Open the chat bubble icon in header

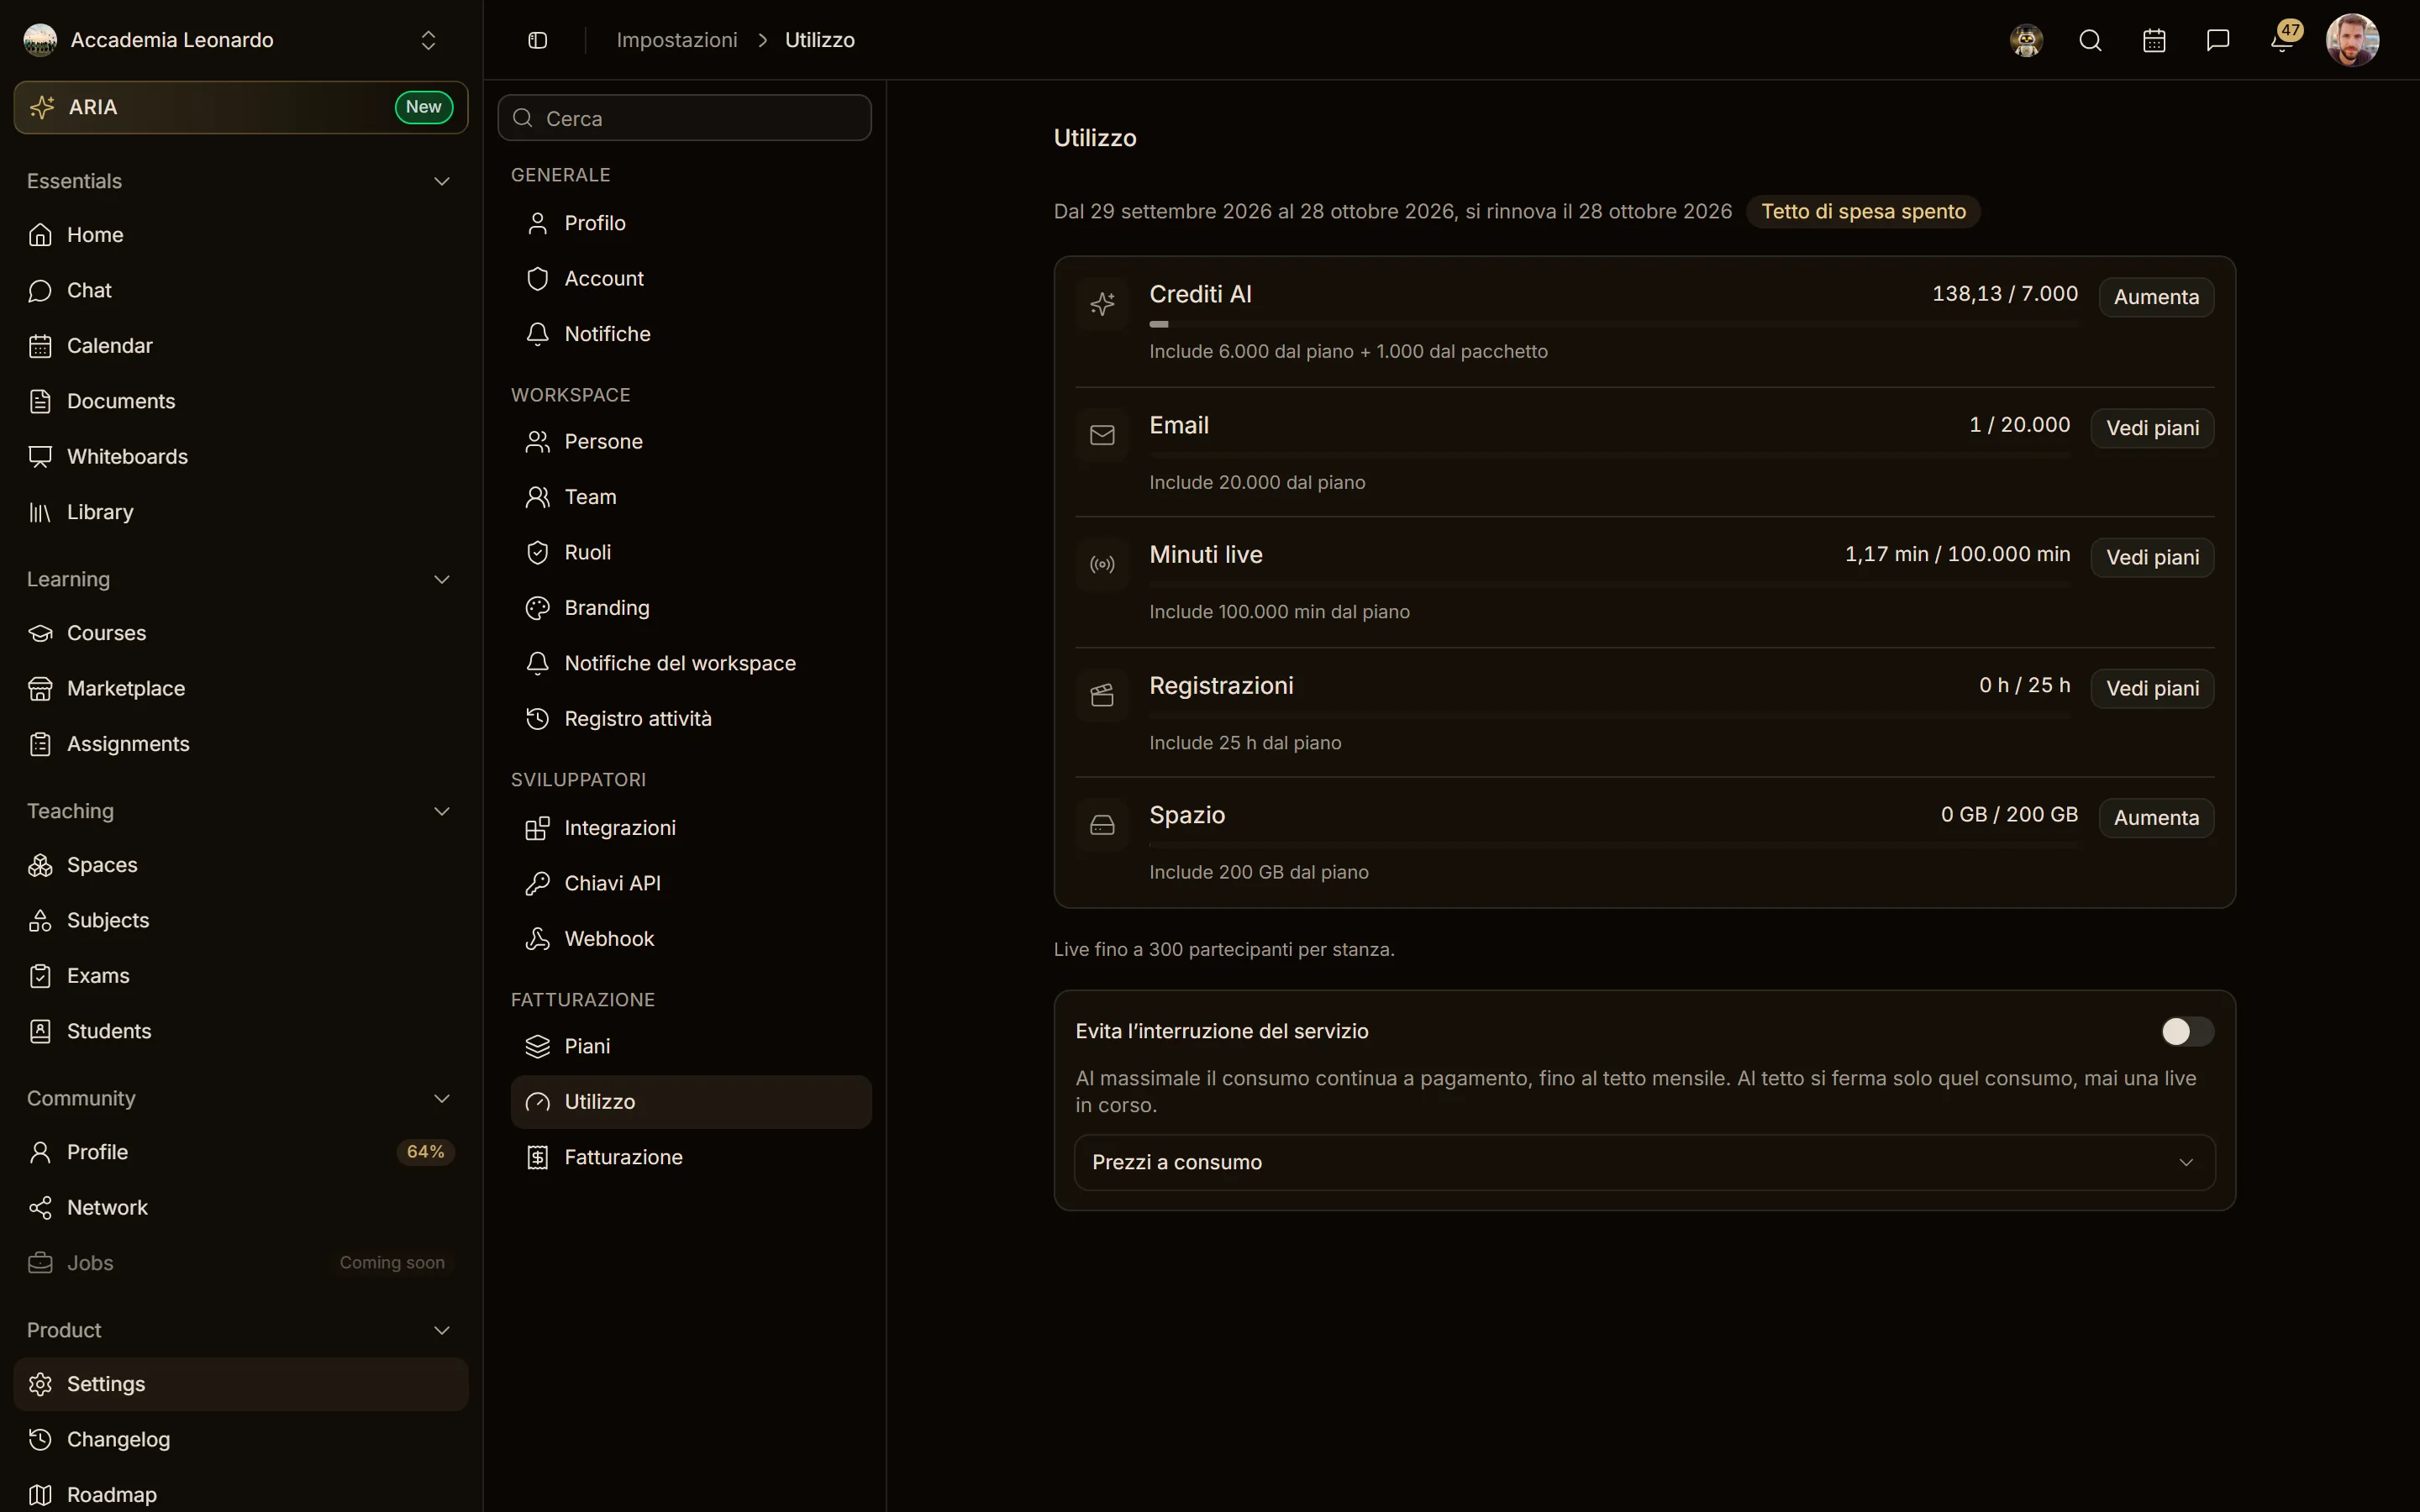click(x=2218, y=40)
